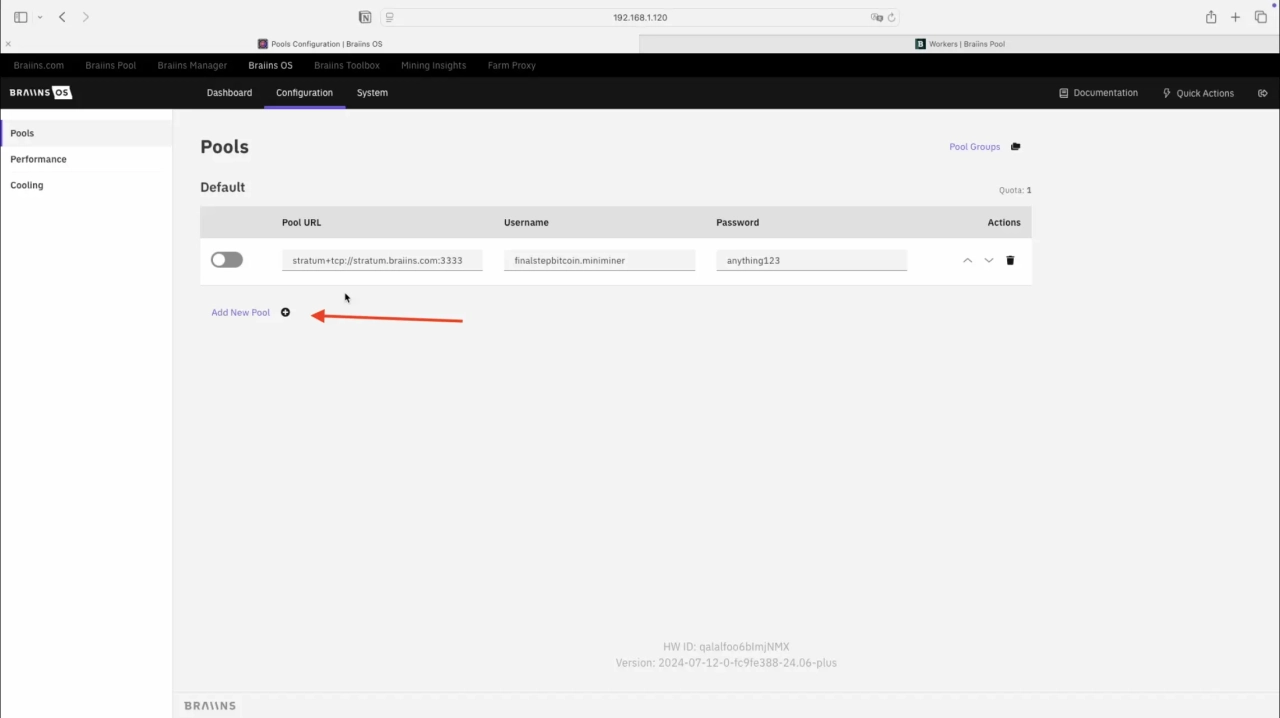Open the System tab
Image resolution: width=1280 pixels, height=718 pixels.
click(x=372, y=93)
